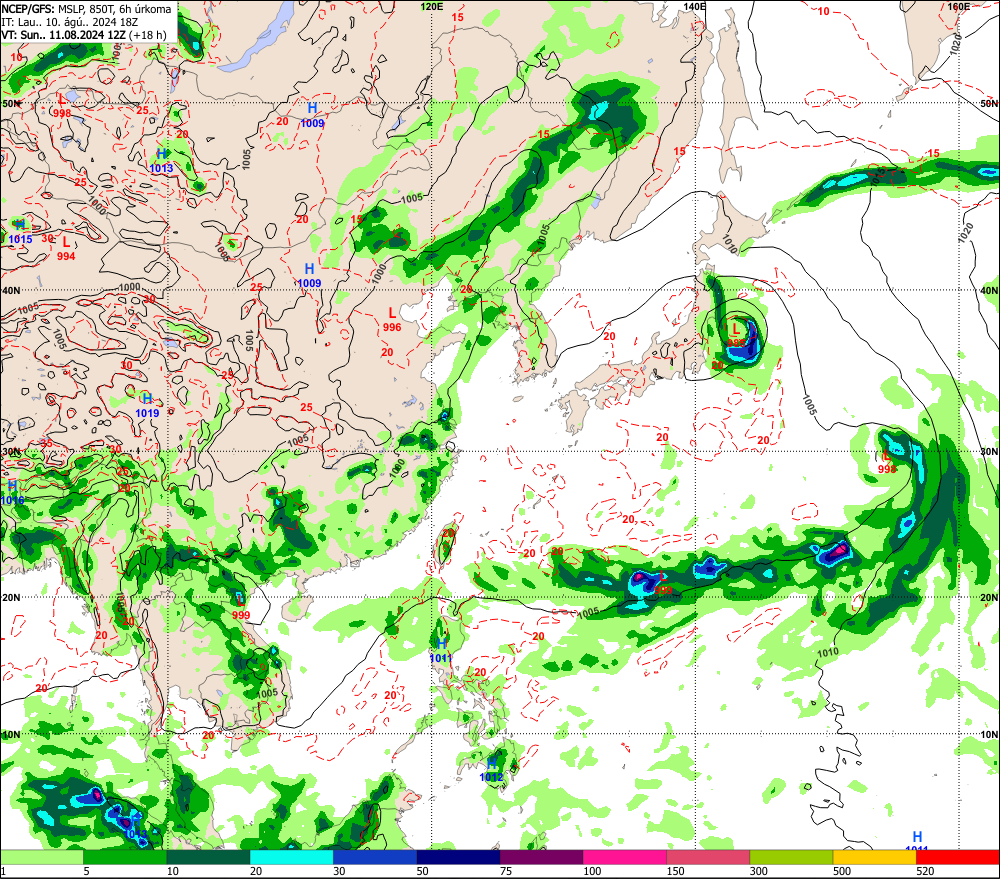Click the legend value "500"

842,871
